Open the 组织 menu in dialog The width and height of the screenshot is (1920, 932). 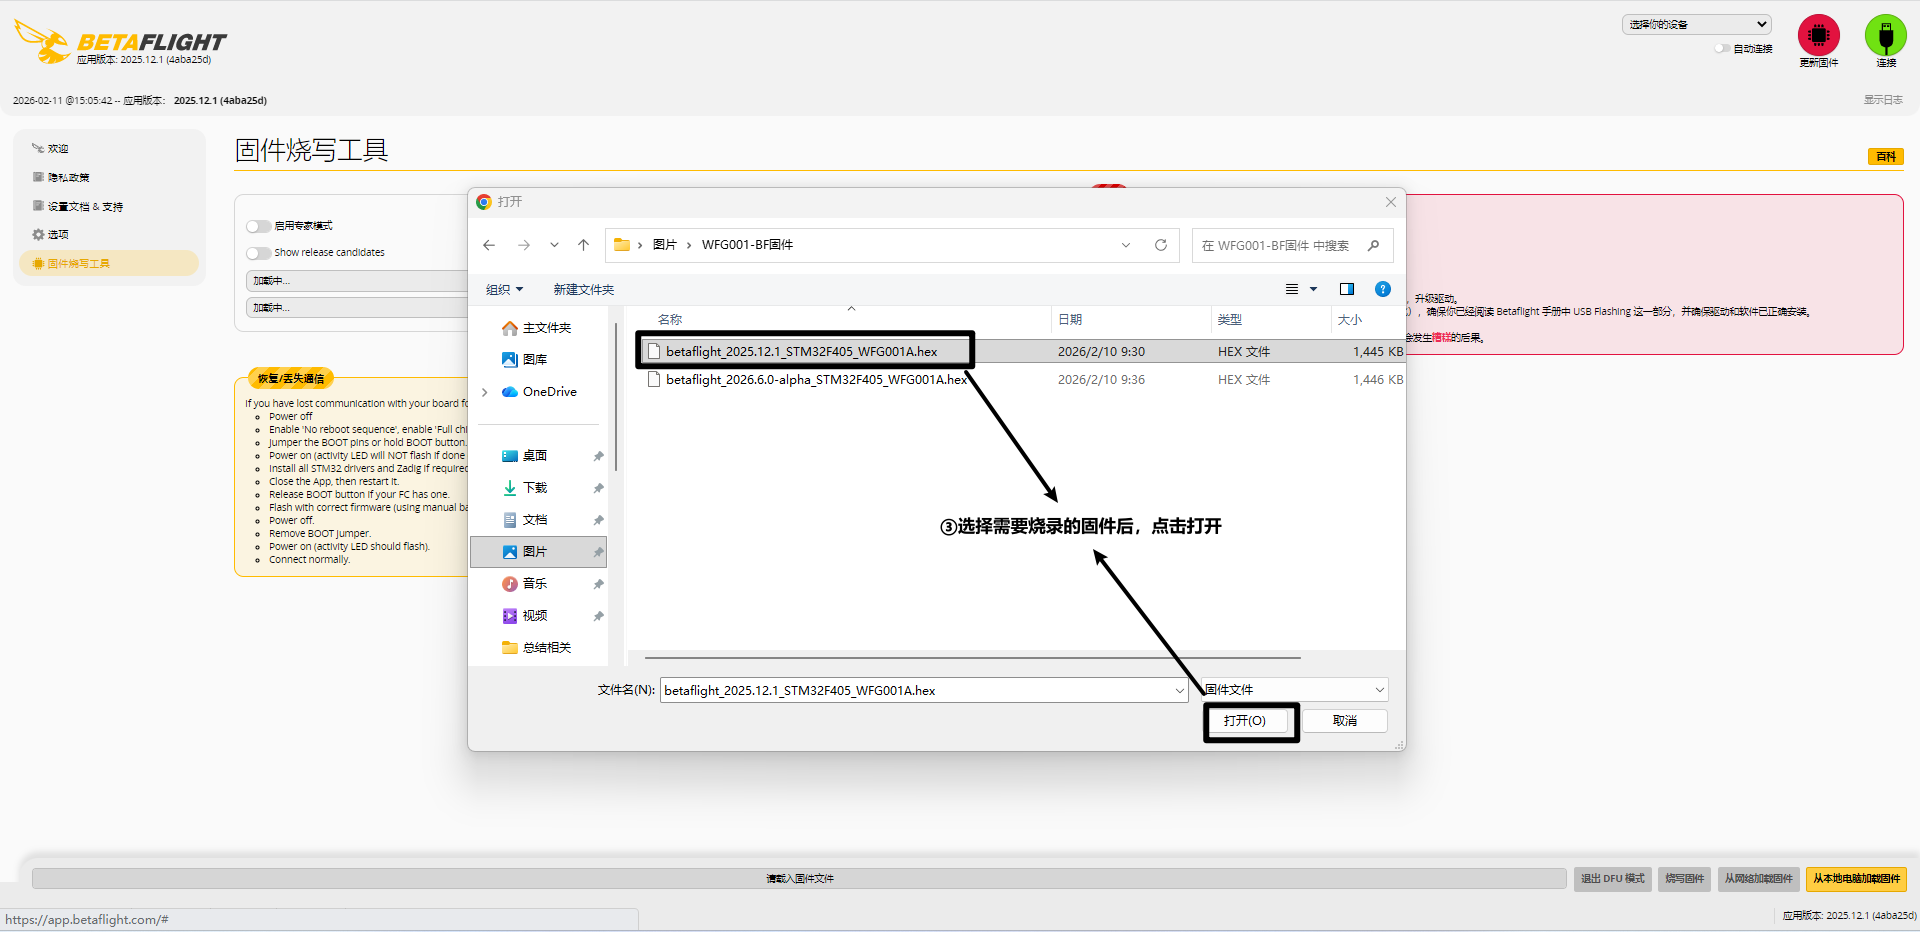pyautogui.click(x=504, y=289)
